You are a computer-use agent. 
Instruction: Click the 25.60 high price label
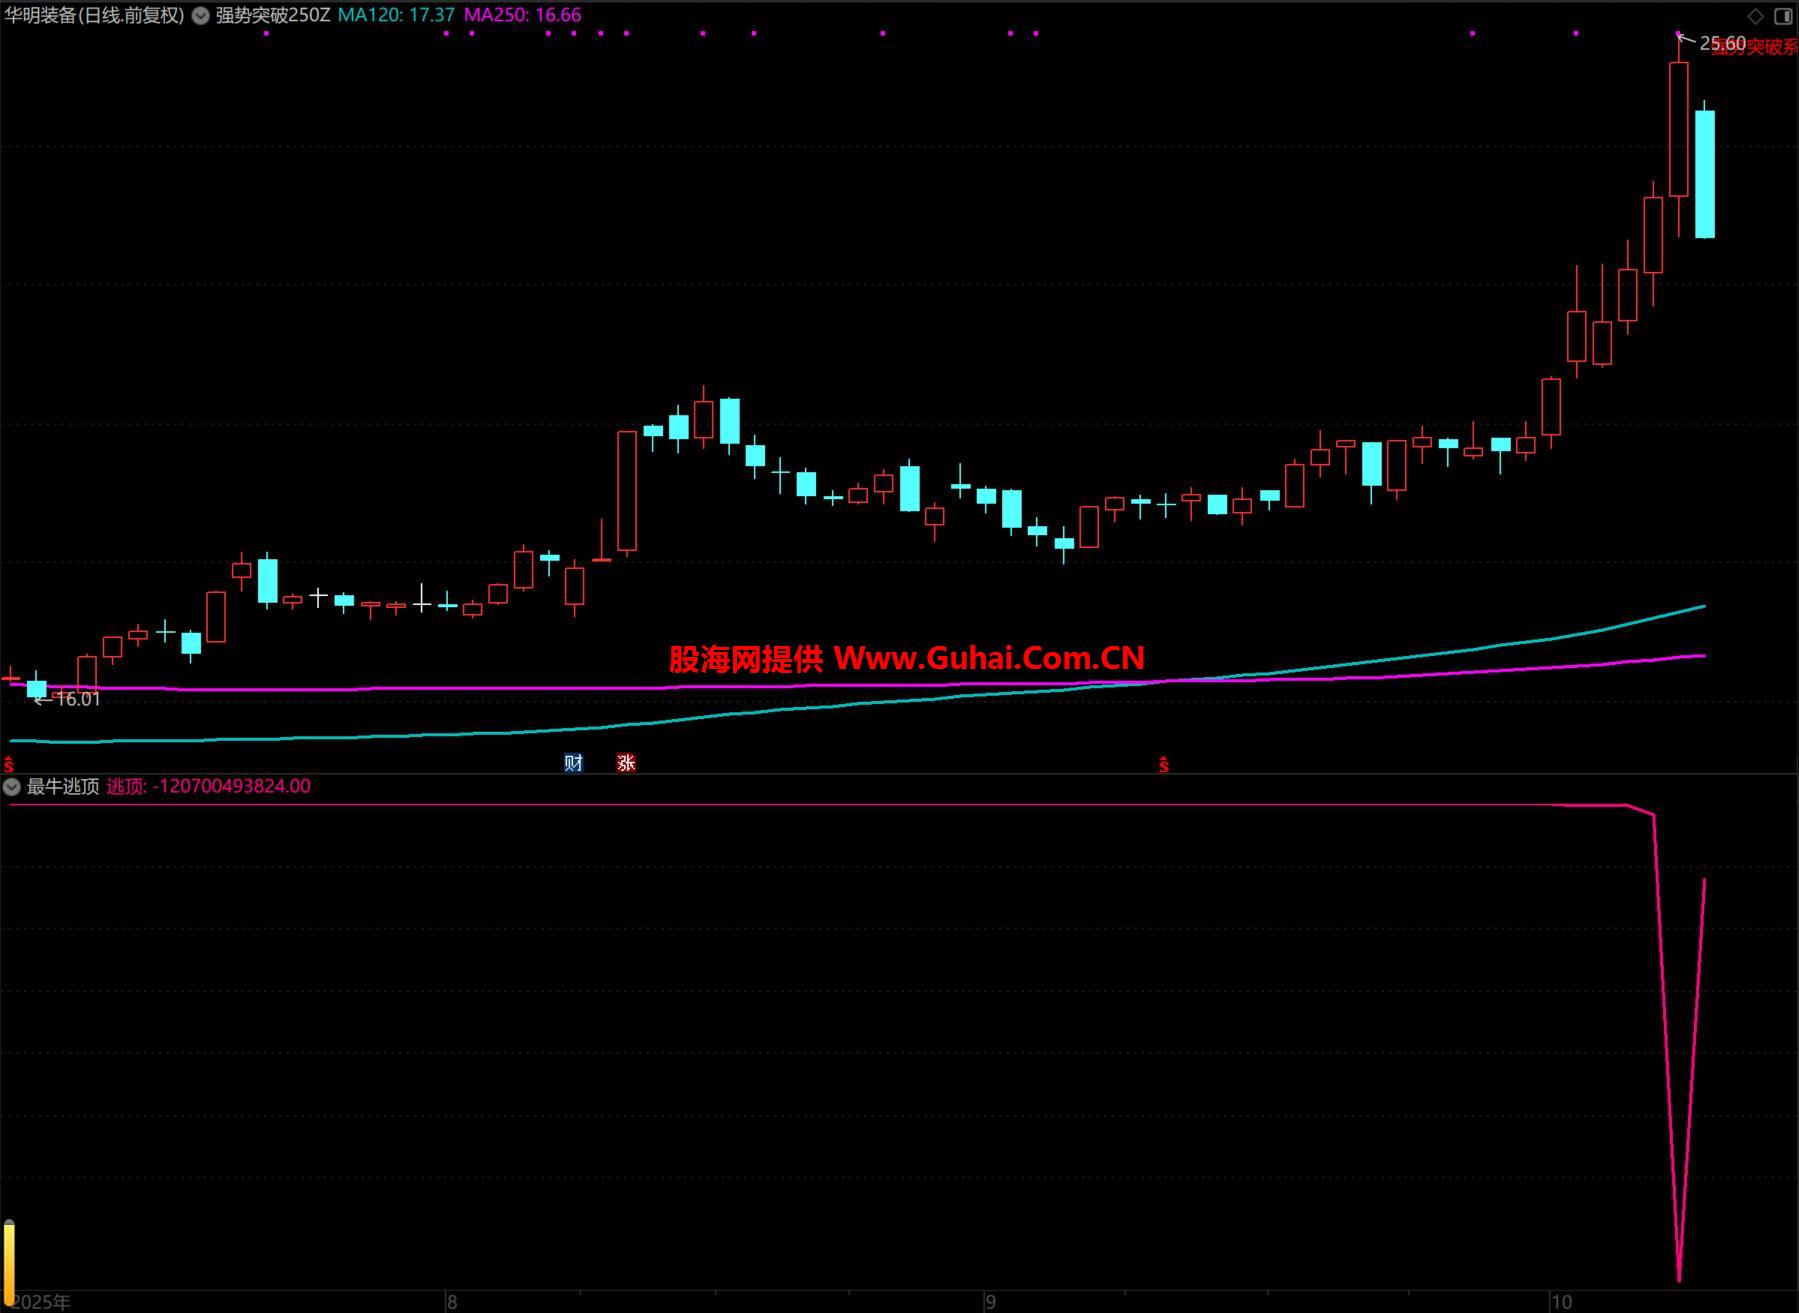click(x=1722, y=43)
